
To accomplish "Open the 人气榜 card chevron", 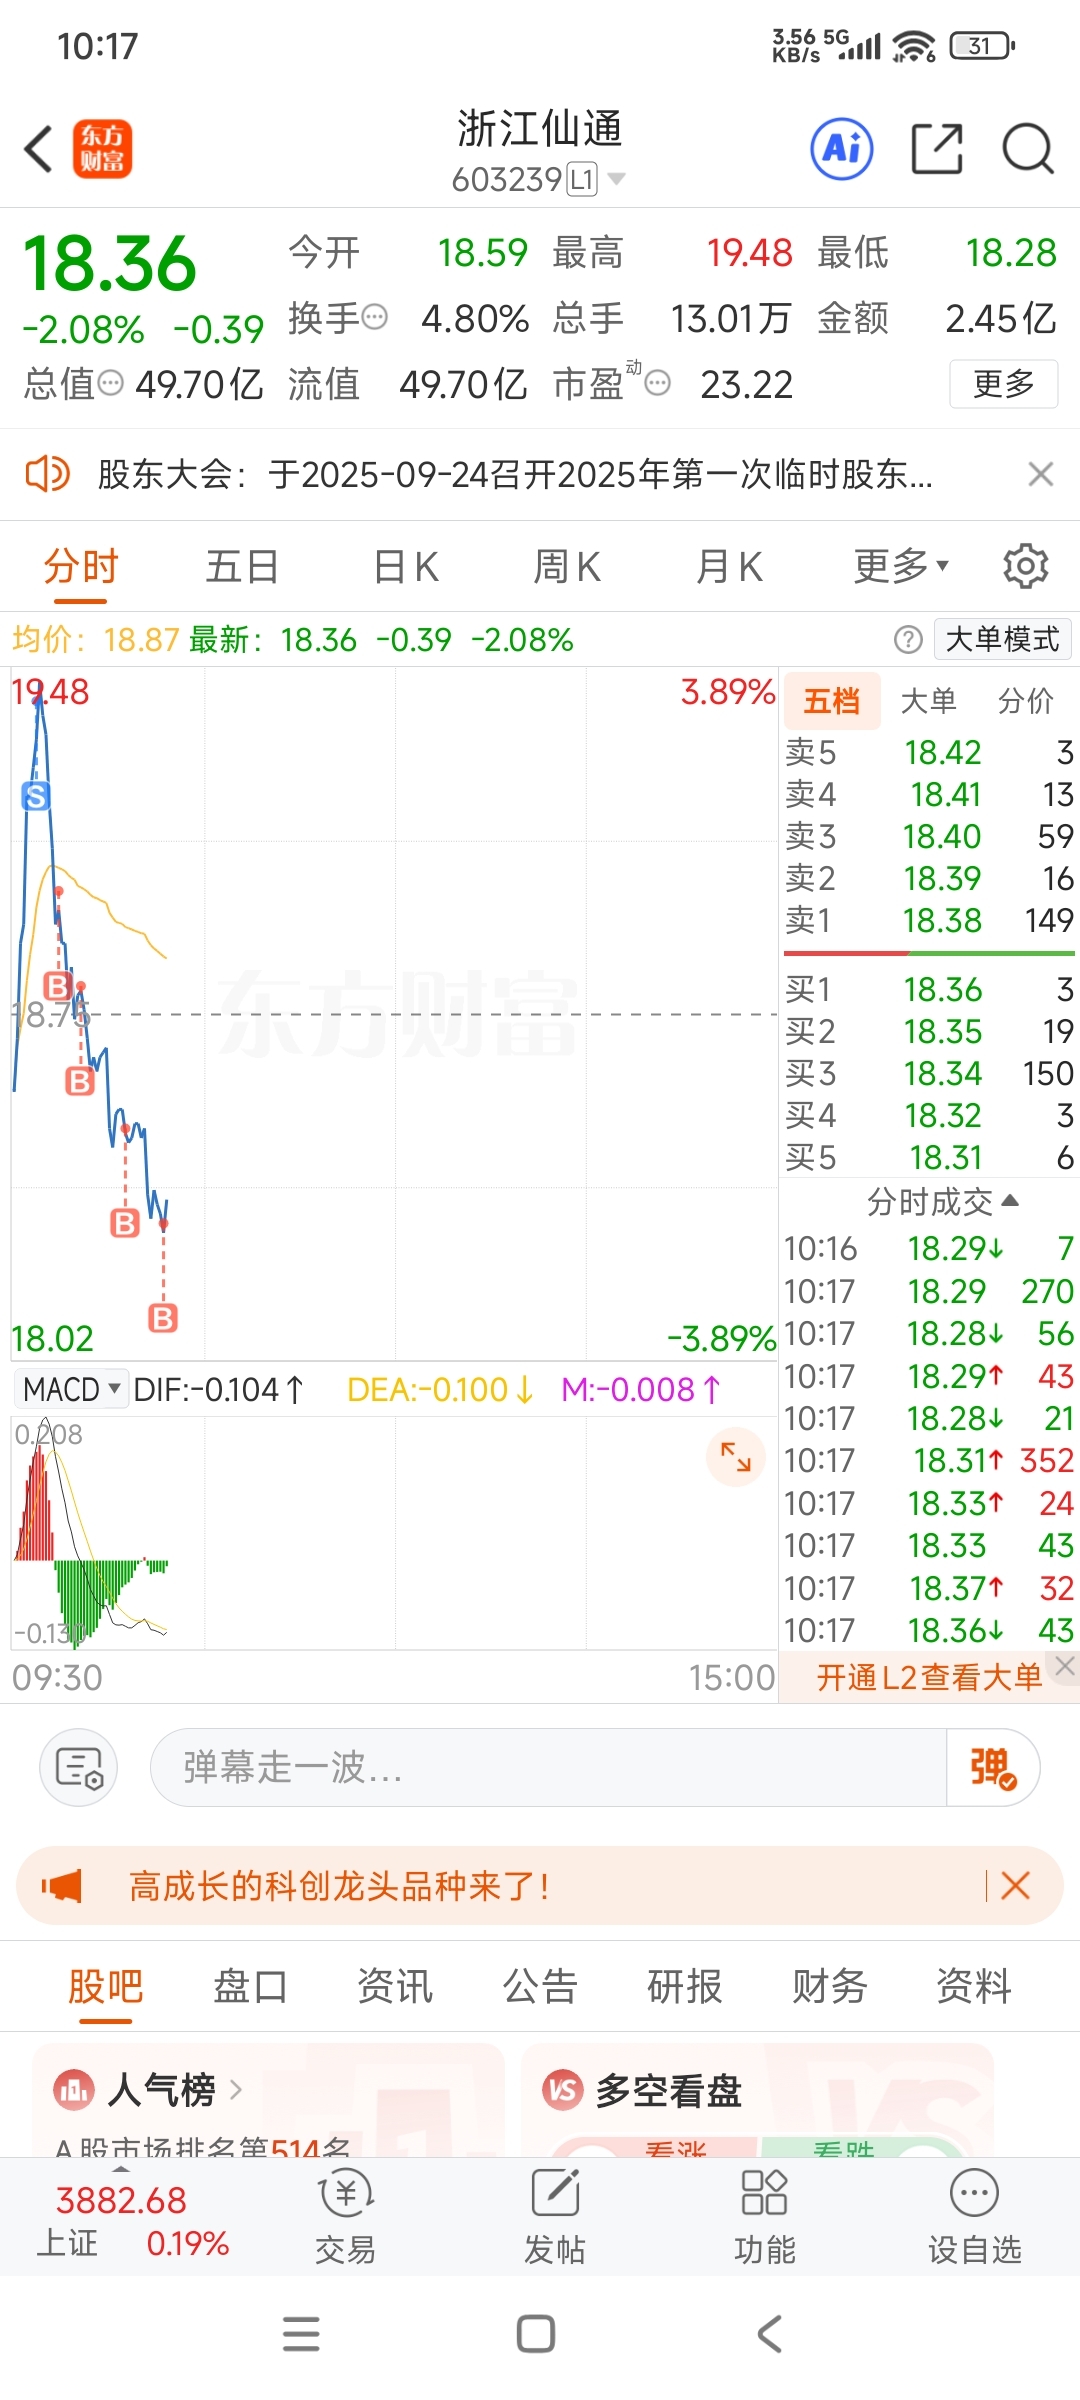I will click(236, 2090).
